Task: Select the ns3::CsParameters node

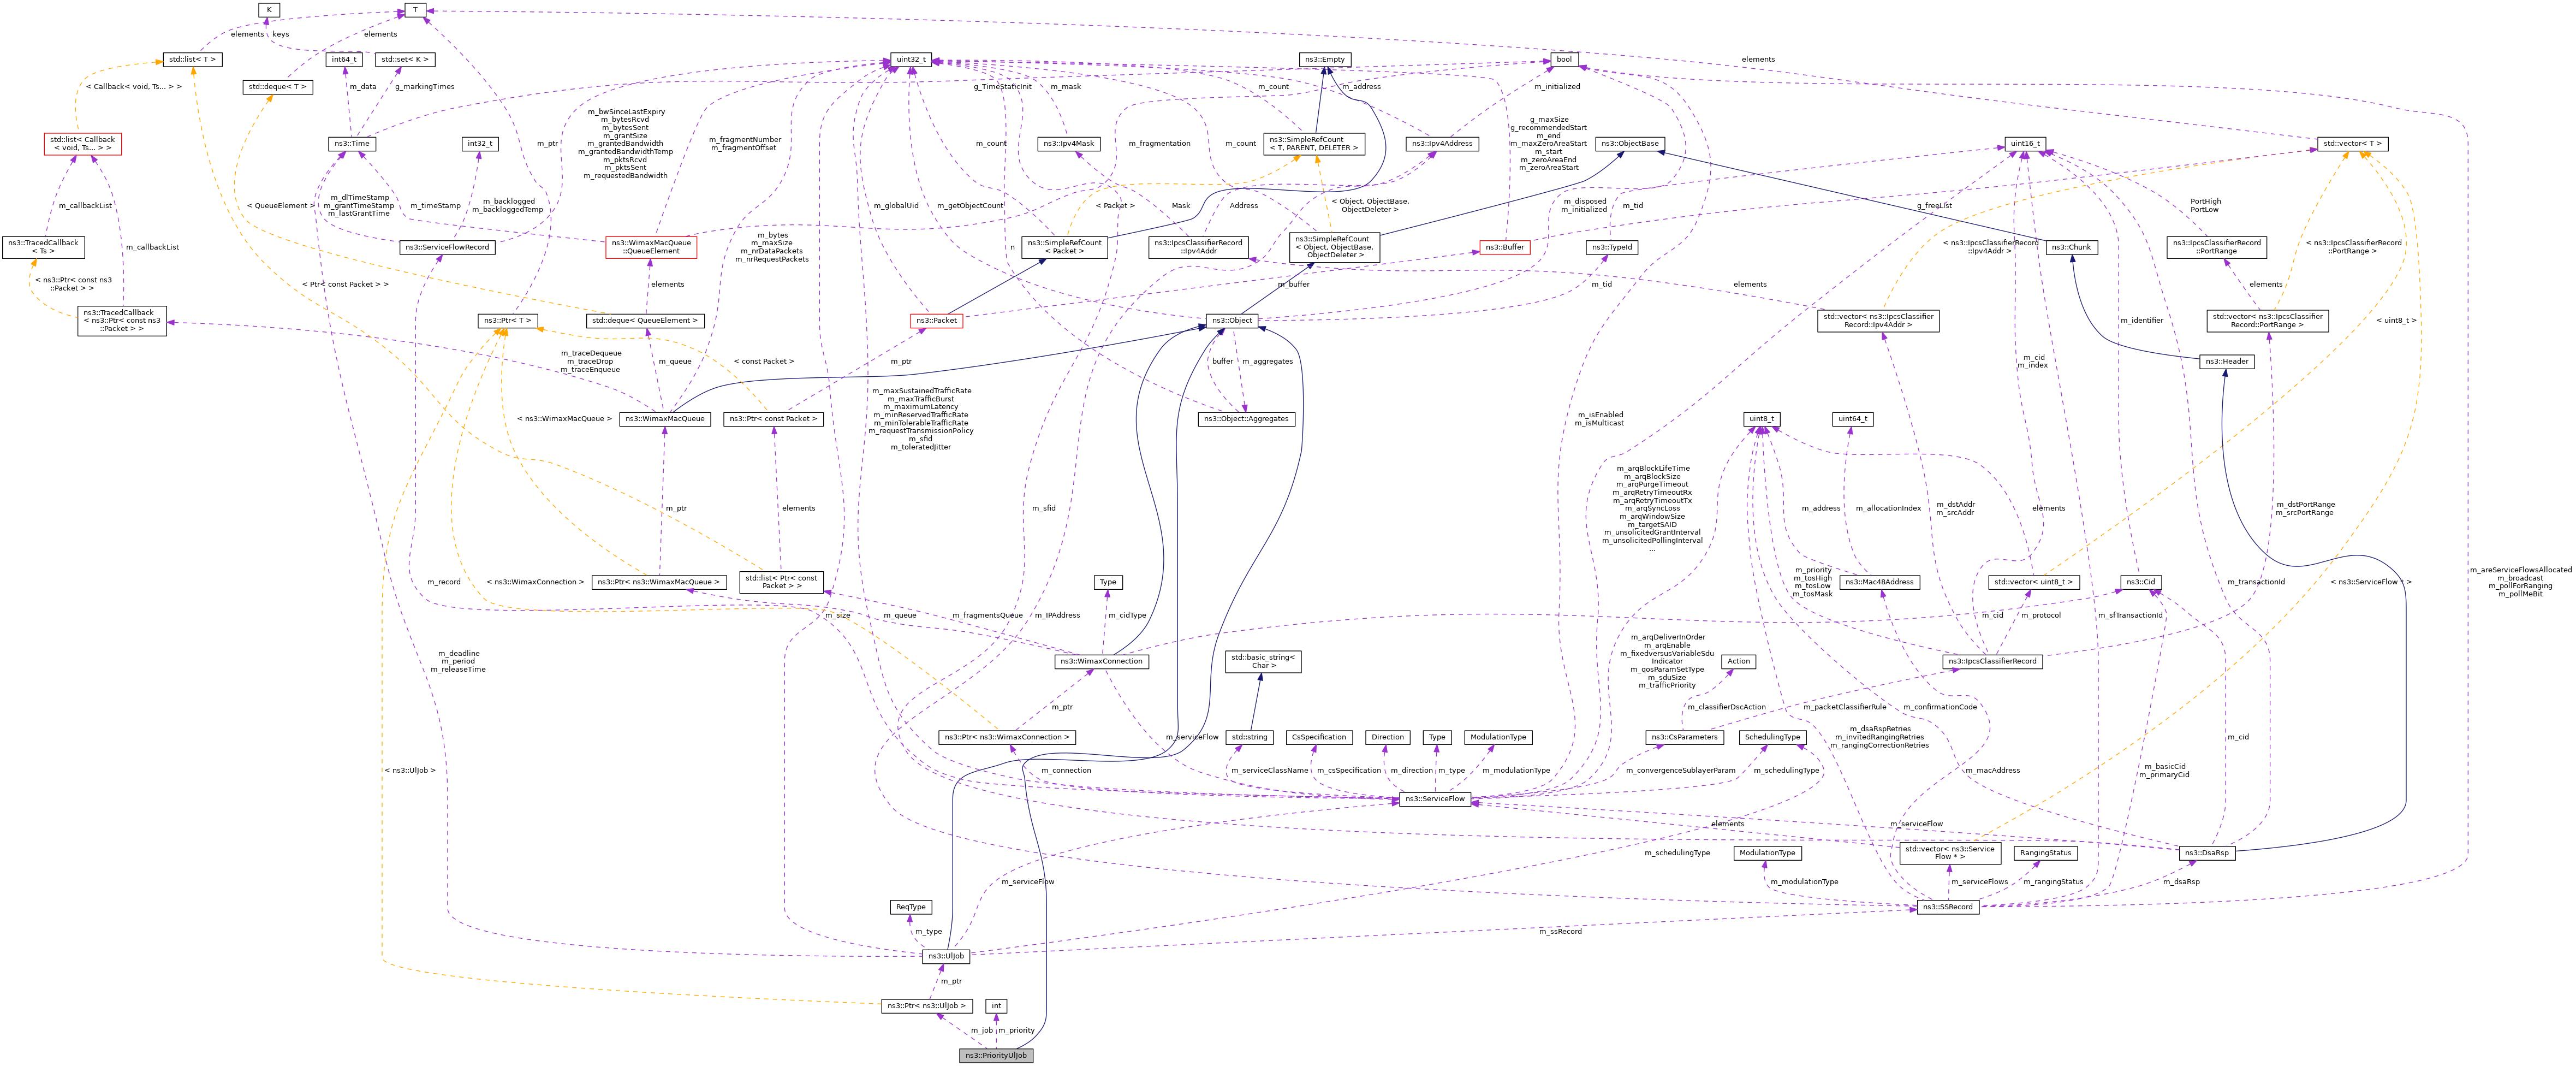Action: click(1685, 737)
